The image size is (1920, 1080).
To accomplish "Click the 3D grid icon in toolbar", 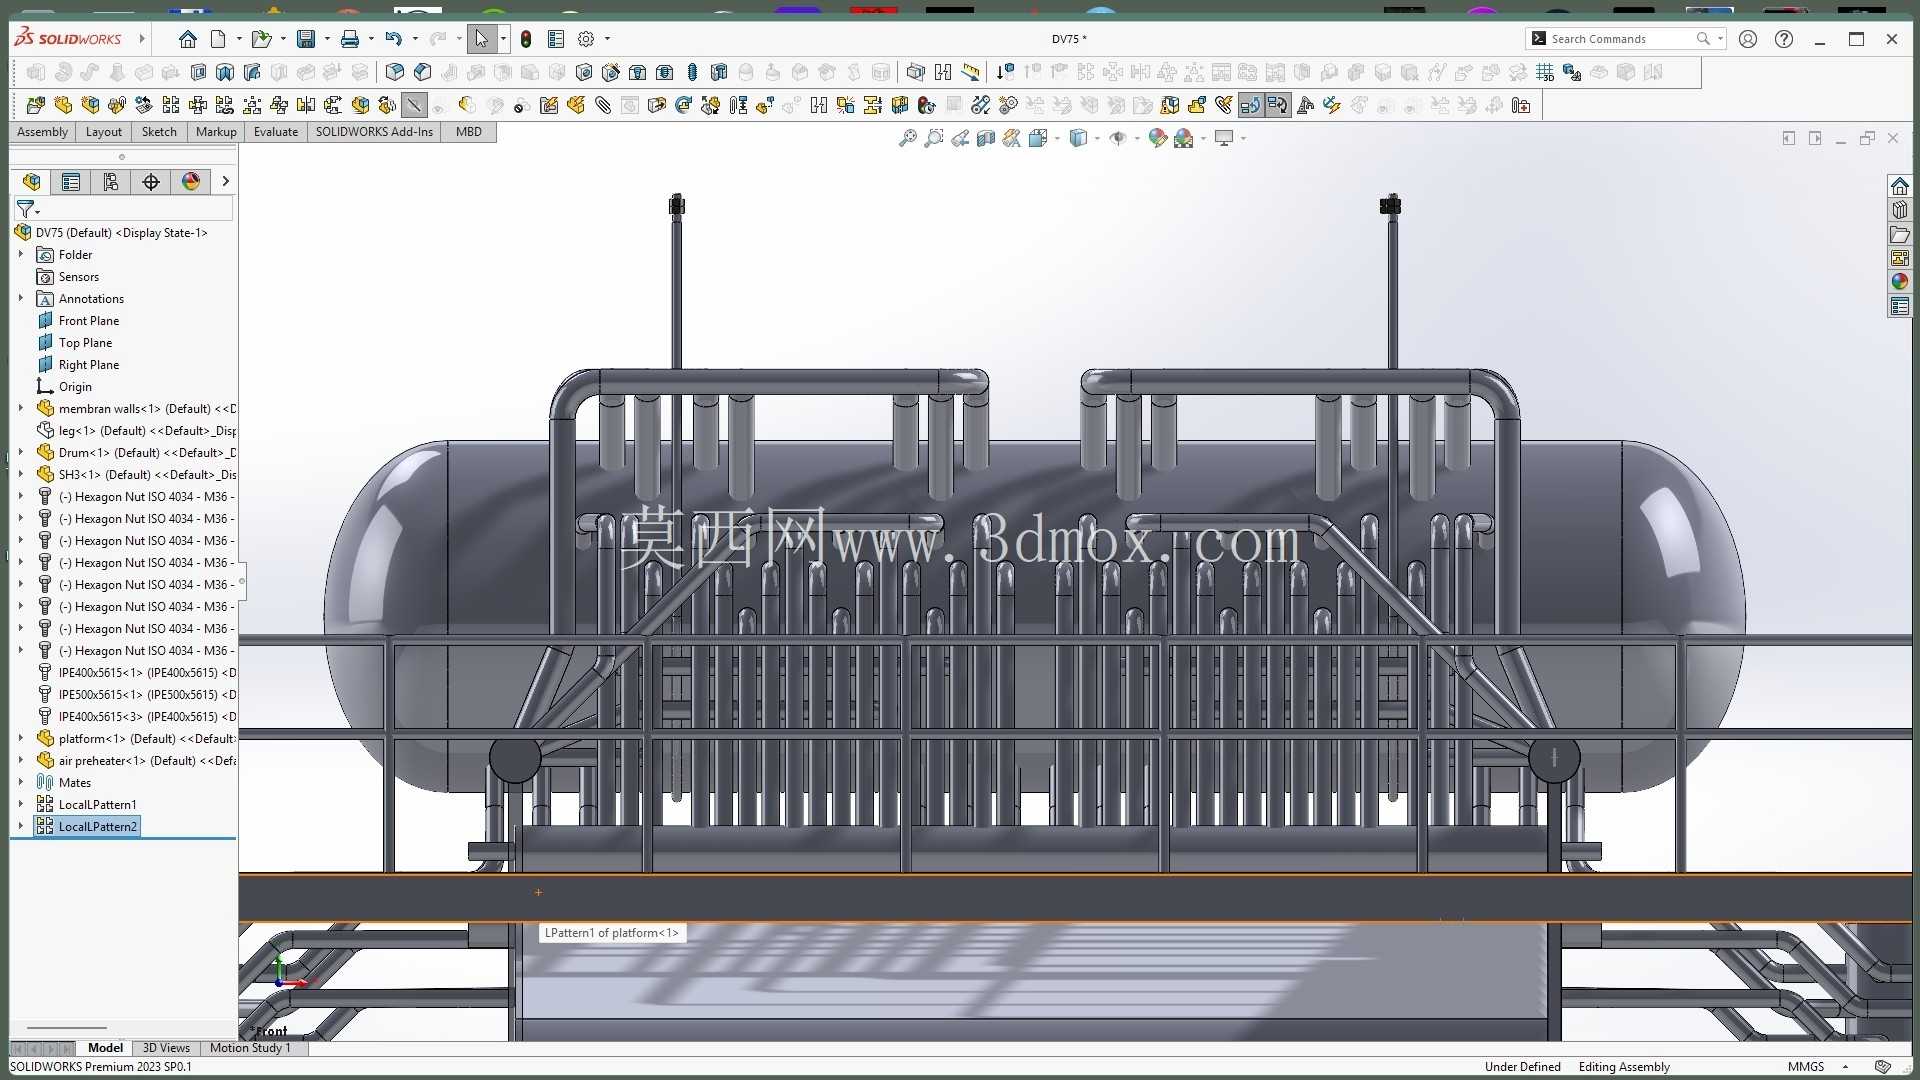I will [1545, 72].
